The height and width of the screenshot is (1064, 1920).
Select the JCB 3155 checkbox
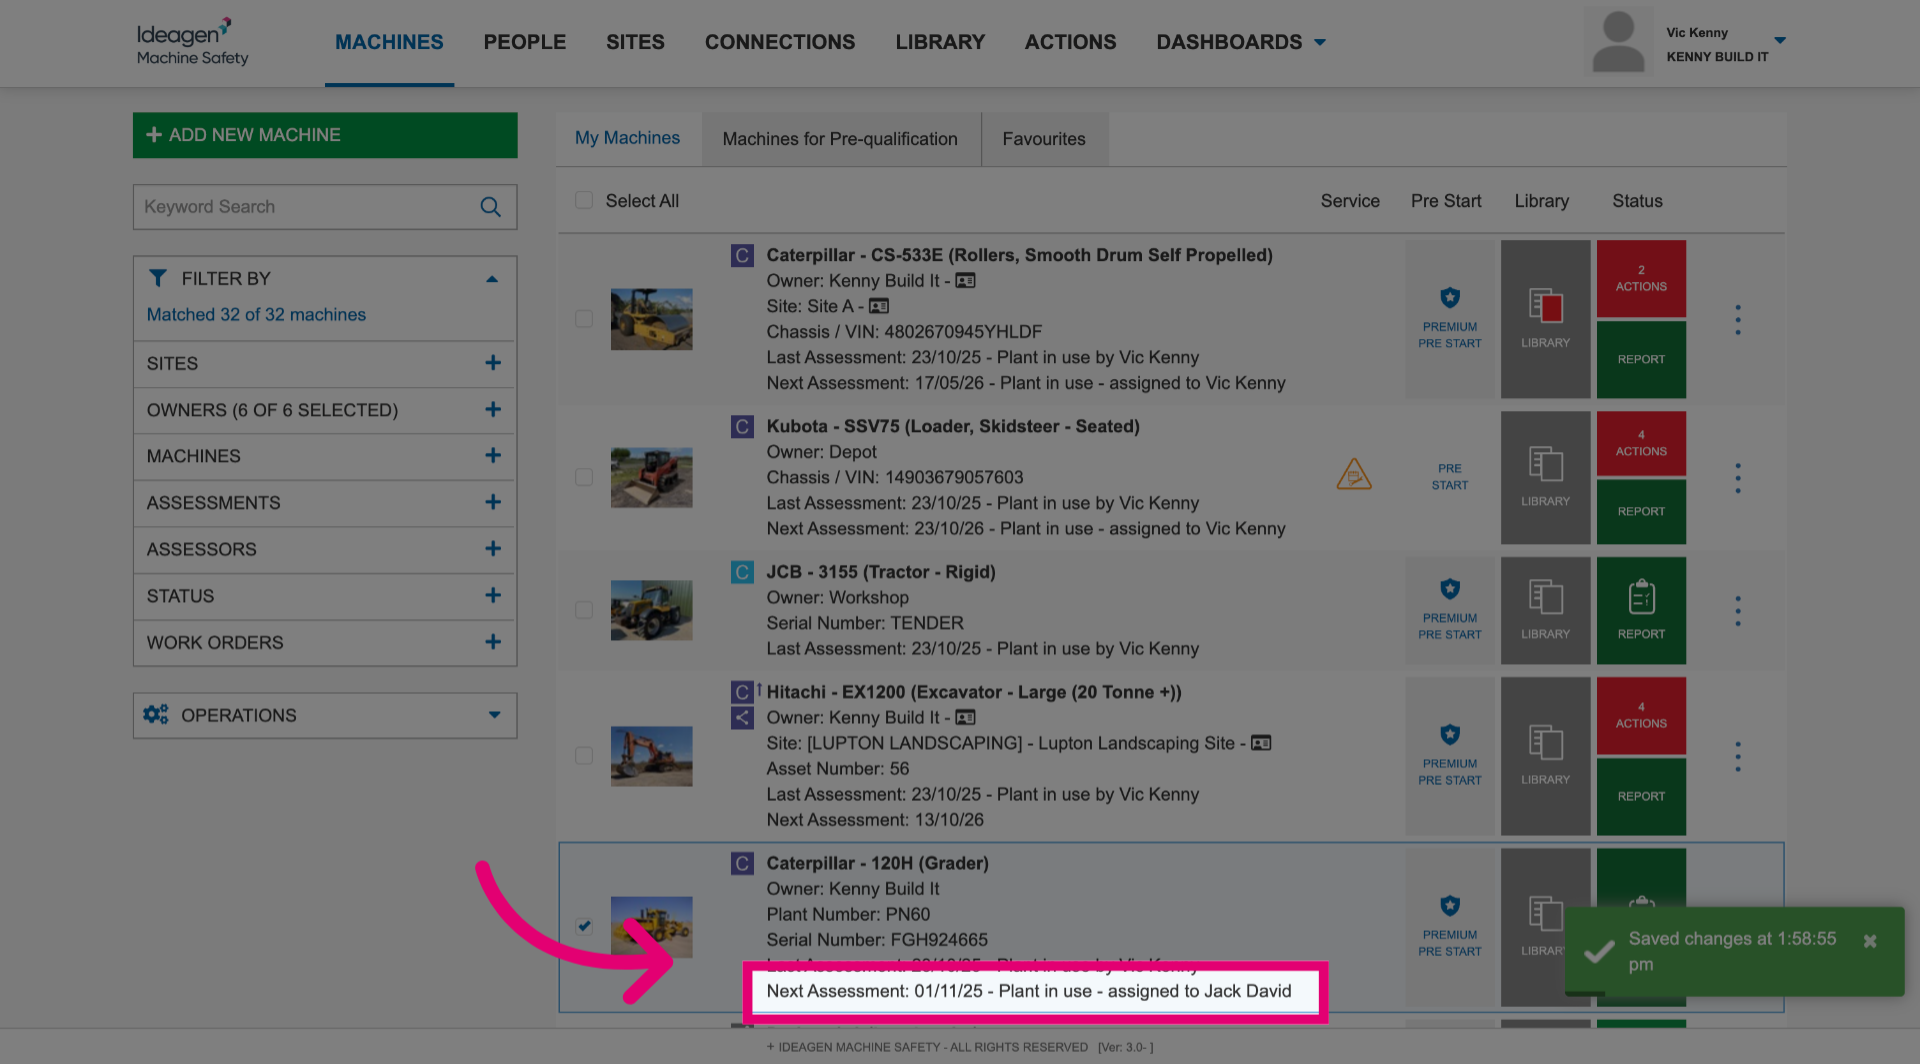coord(584,610)
